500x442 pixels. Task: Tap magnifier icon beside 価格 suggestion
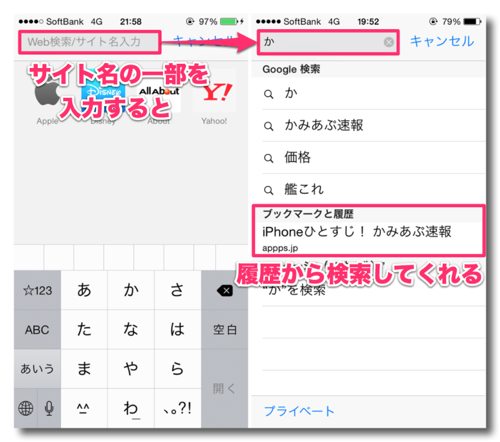click(x=269, y=158)
